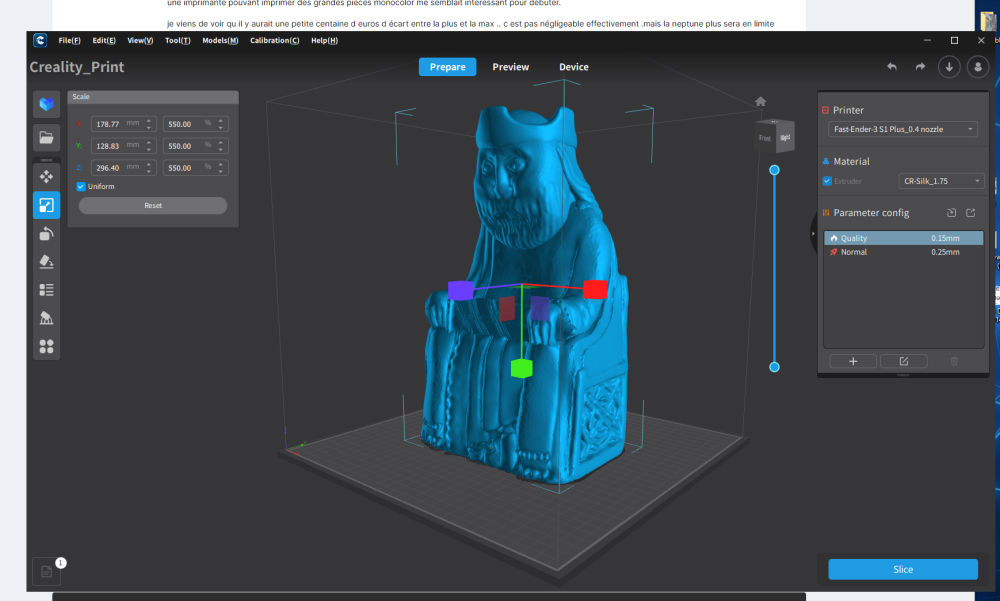The width and height of the screenshot is (1000, 601).
Task: Click the X size 178.77 mm field
Action: coord(124,124)
